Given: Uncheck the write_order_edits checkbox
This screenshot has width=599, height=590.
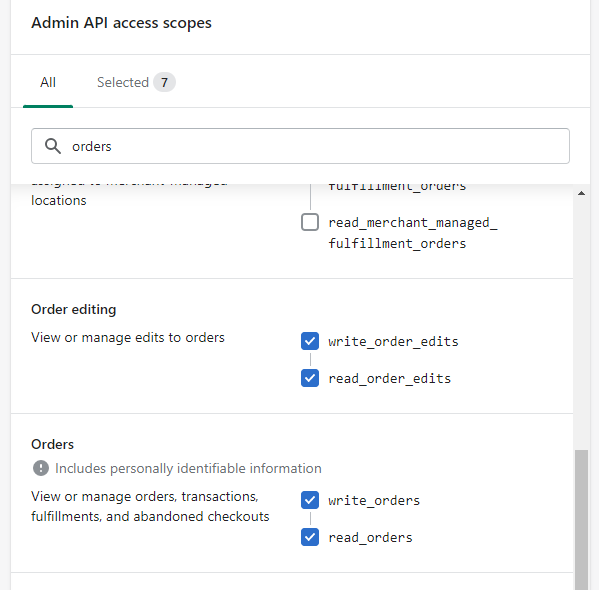Looking at the screenshot, I should click(x=310, y=341).
